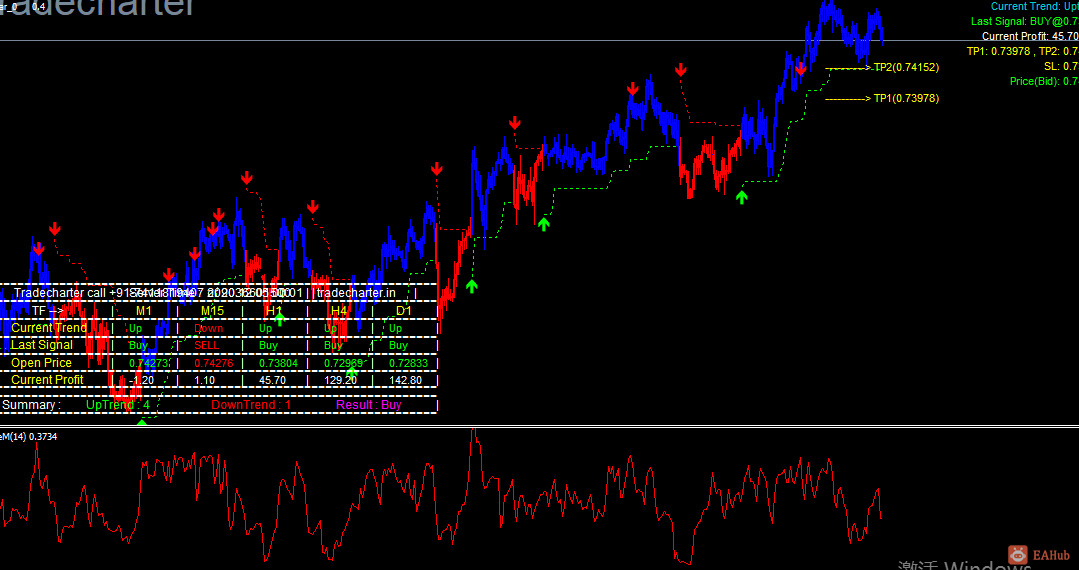Click the open price 0.72833 cell
The image size is (1079, 570).
409,363
